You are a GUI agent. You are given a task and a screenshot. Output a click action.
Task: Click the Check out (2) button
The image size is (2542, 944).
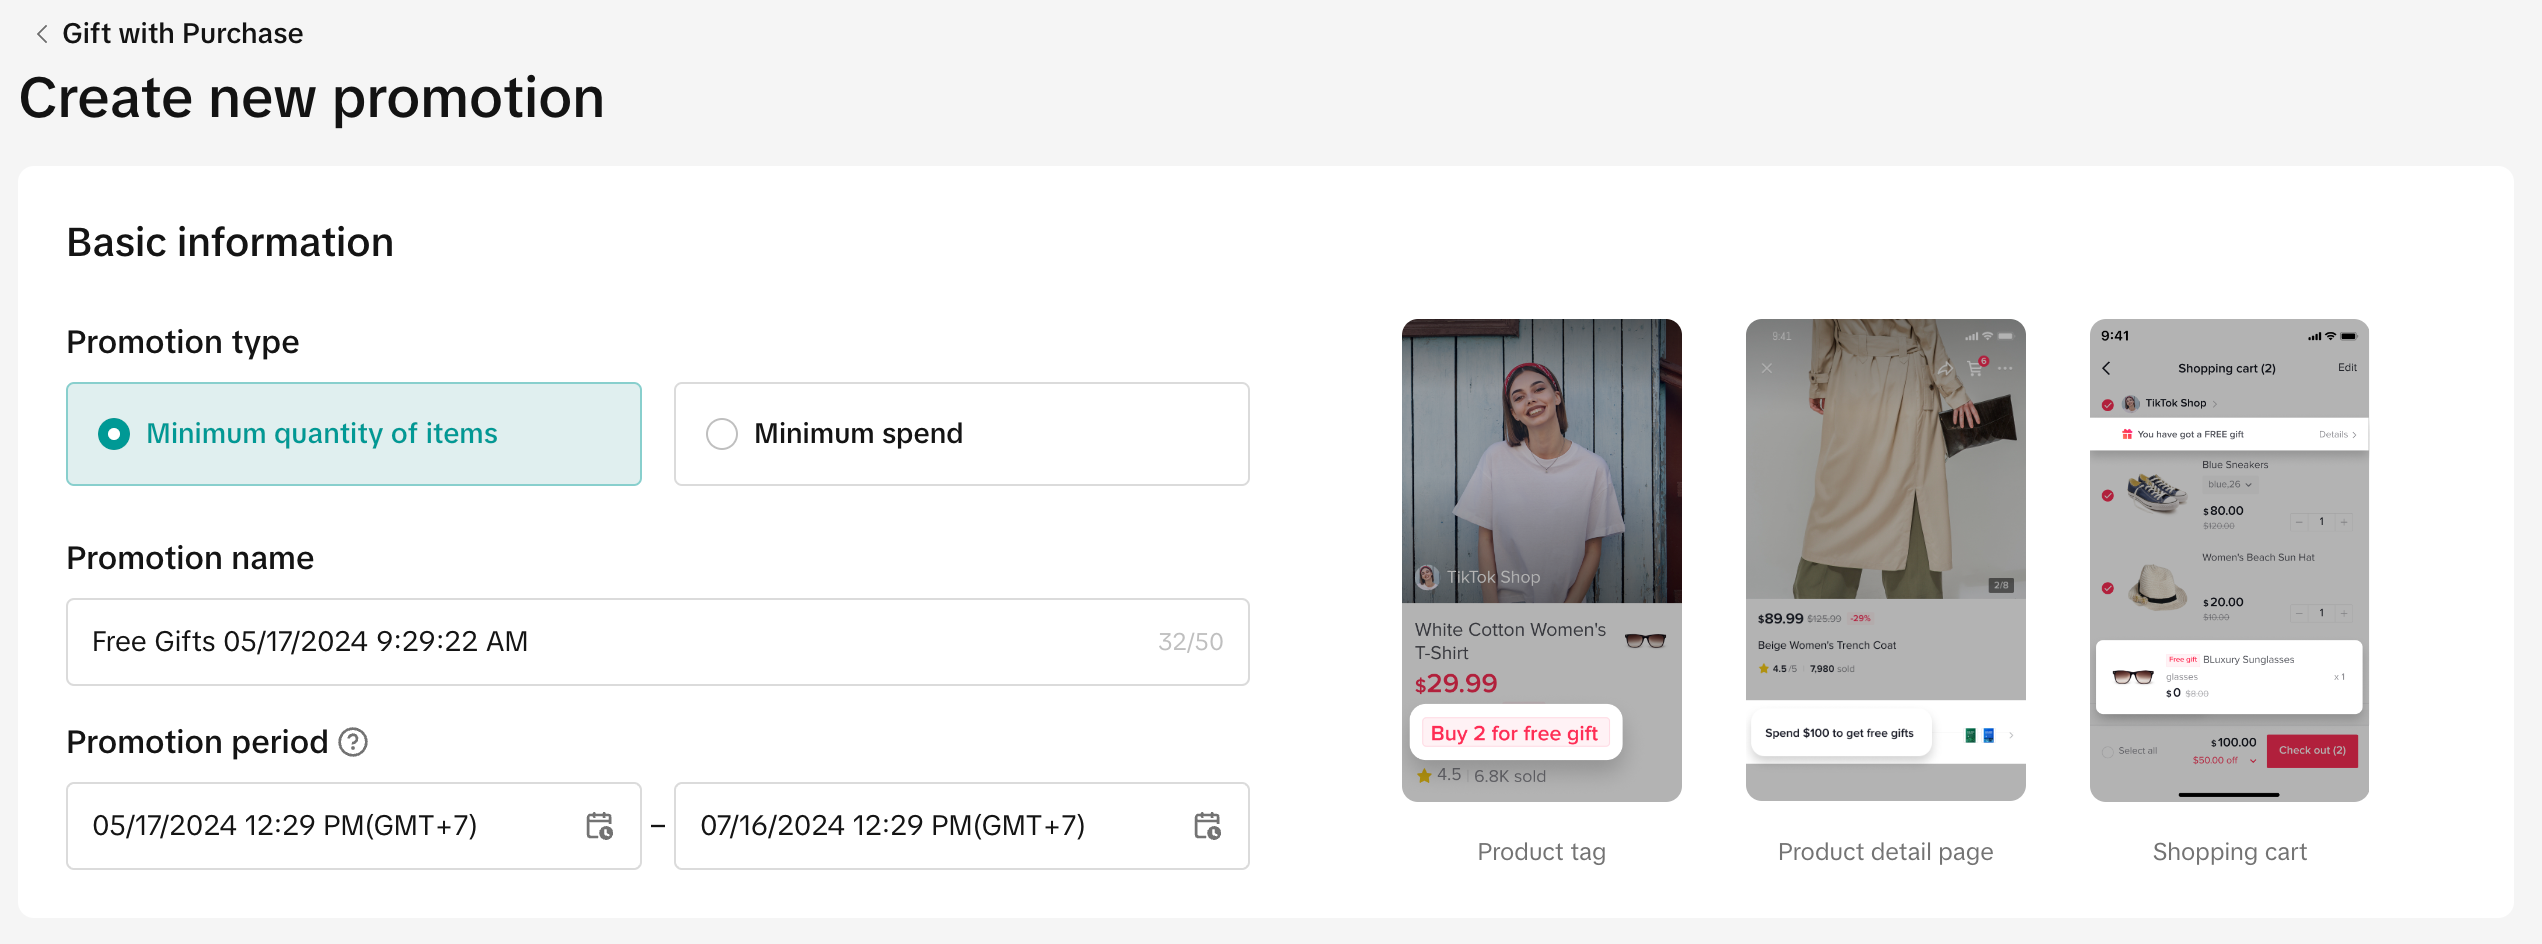2312,751
